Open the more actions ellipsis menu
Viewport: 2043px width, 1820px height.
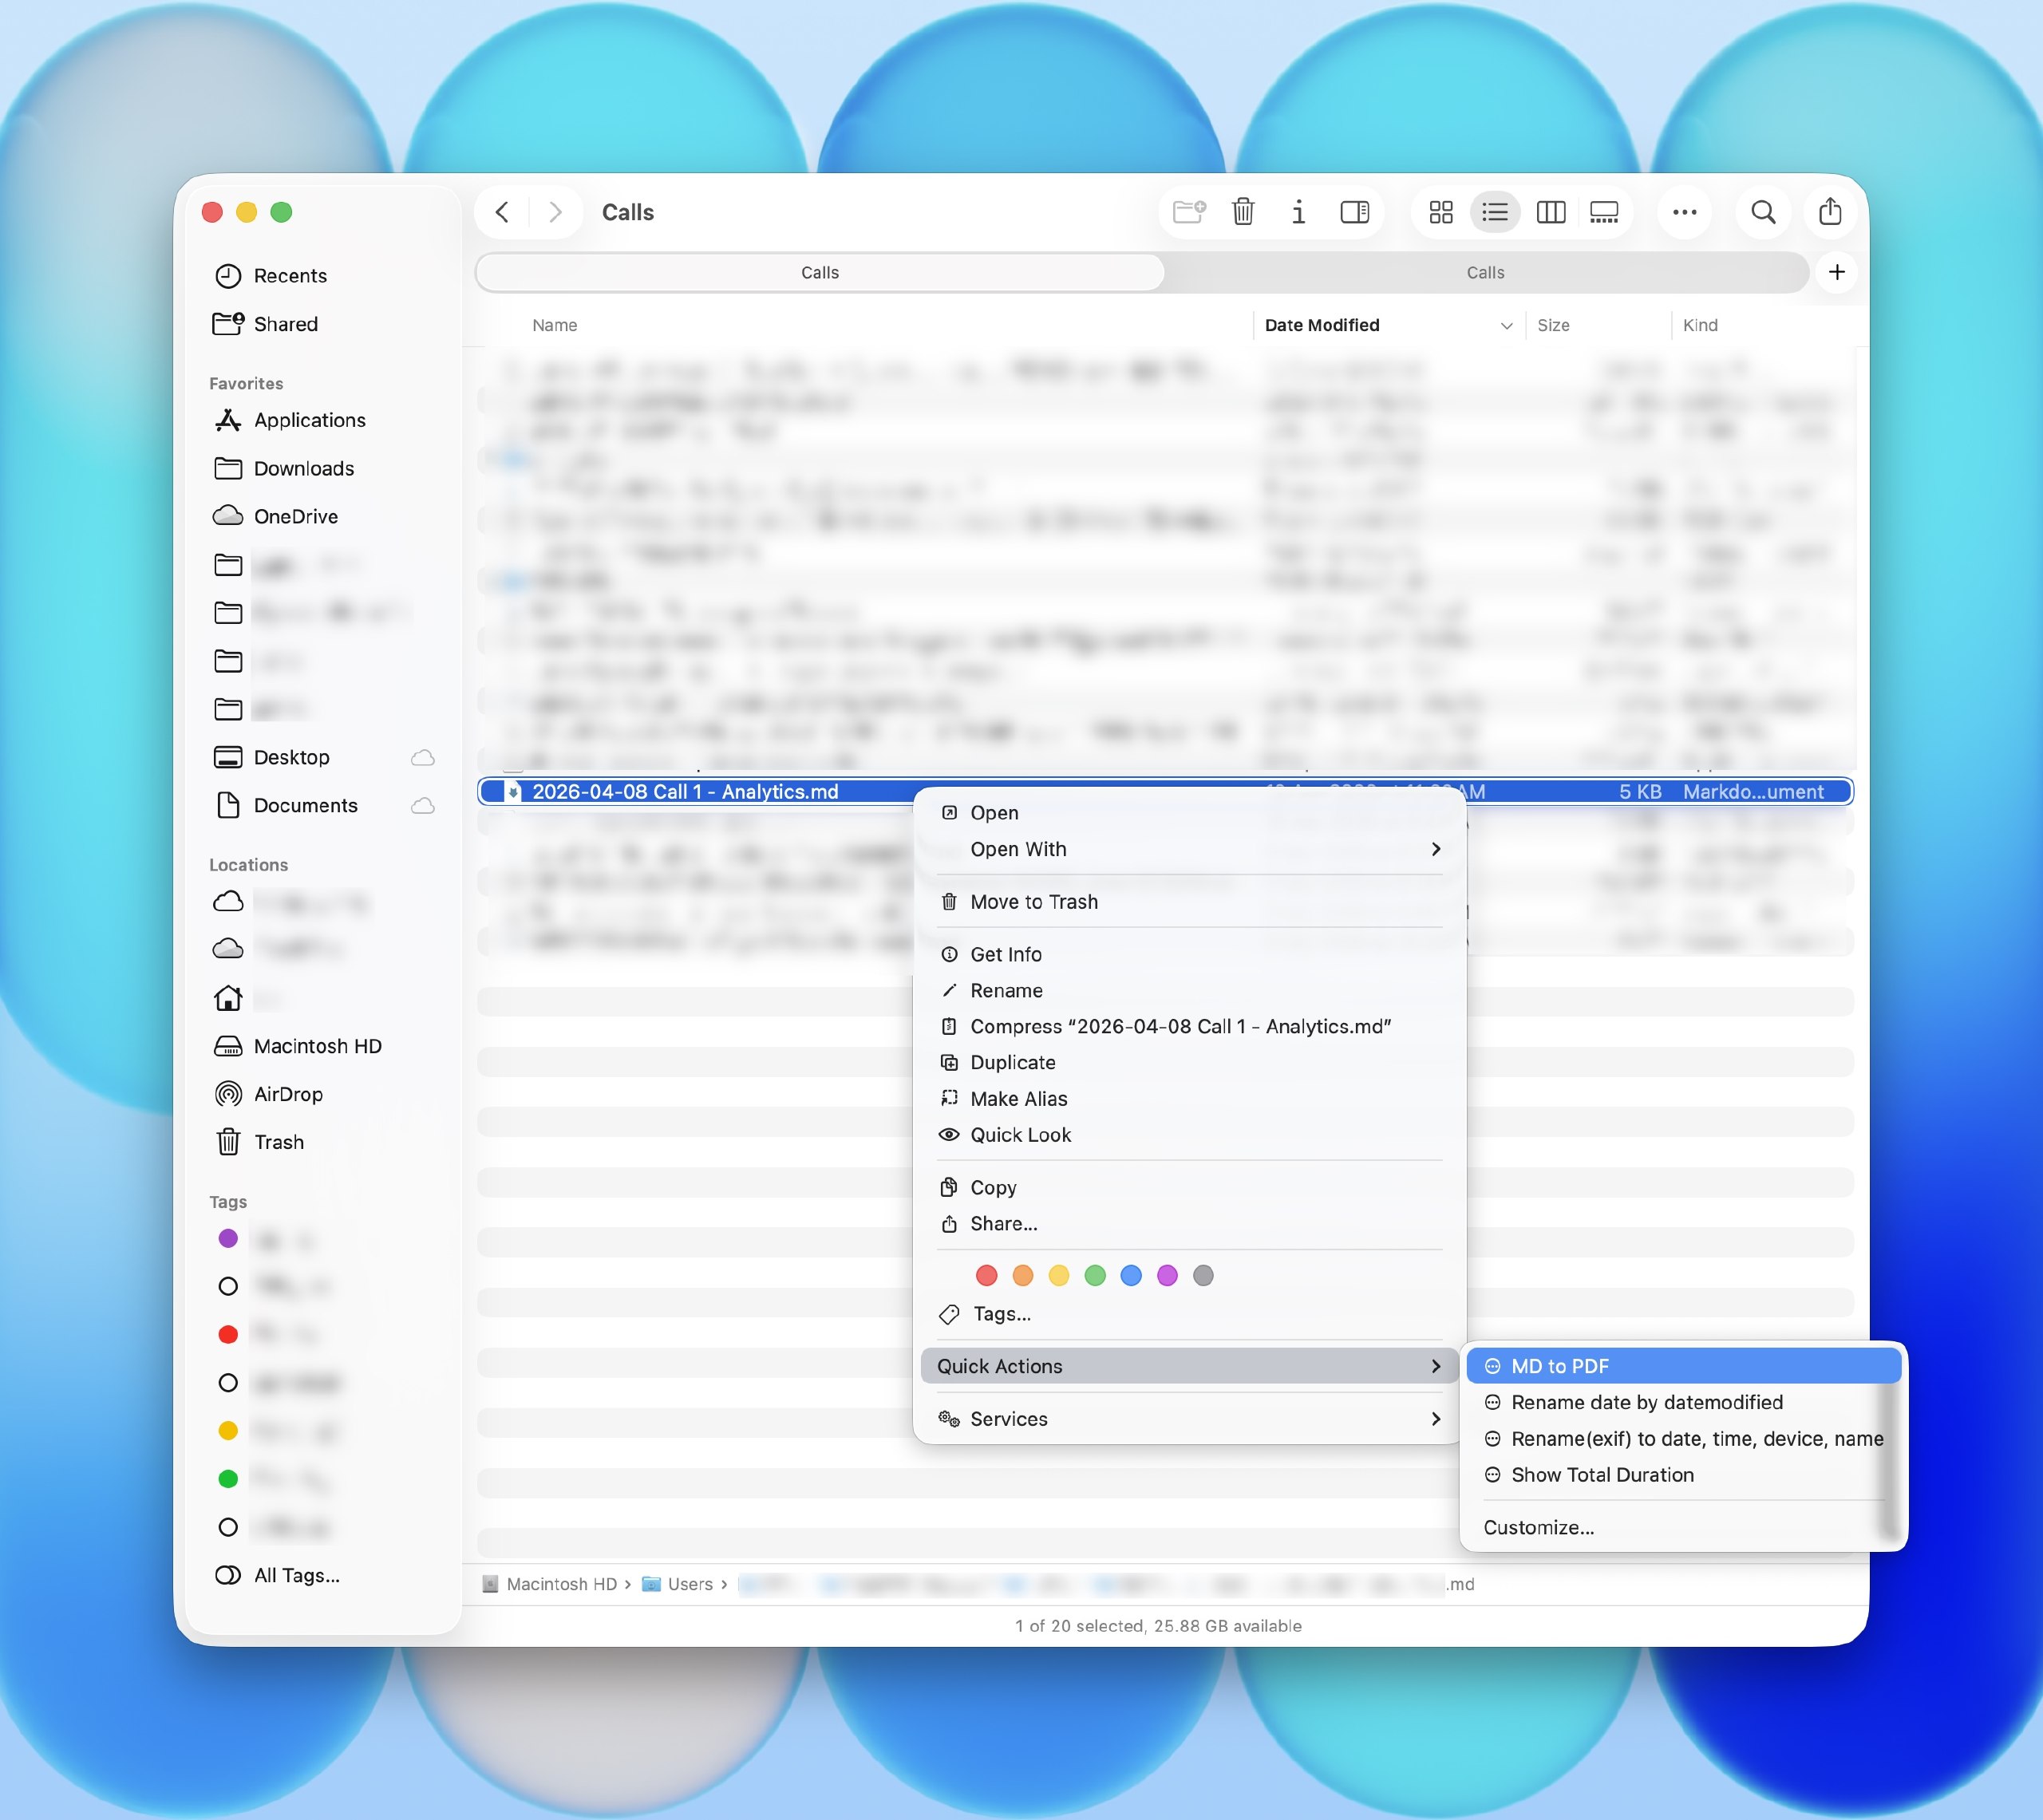point(1685,212)
